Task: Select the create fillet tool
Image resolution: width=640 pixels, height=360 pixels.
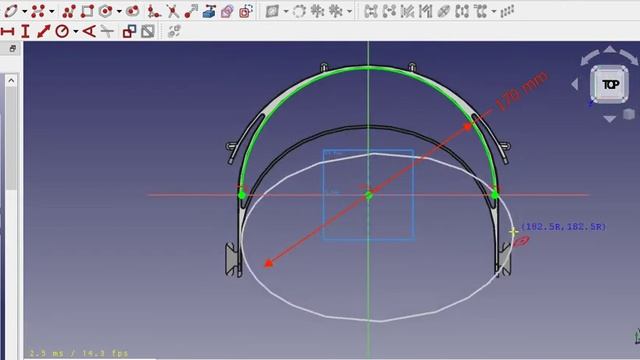Action: [154, 11]
